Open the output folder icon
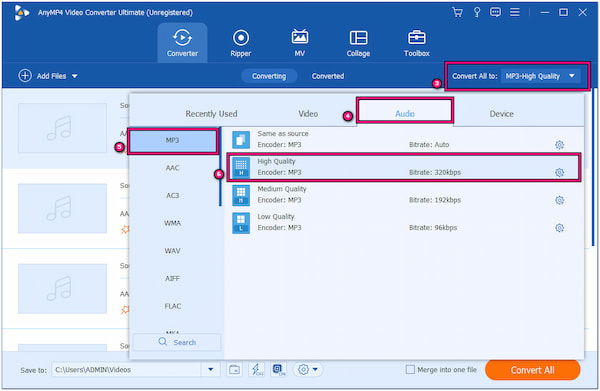 point(235,370)
